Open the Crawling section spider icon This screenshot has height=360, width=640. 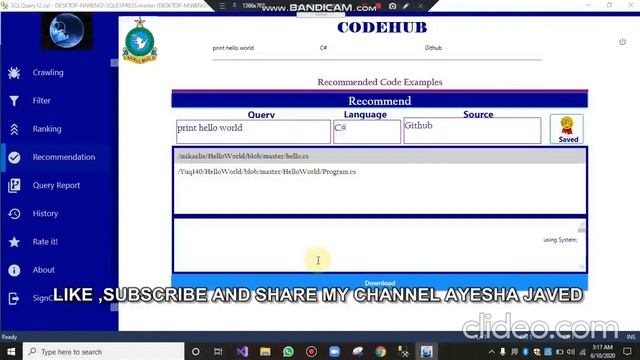14,73
